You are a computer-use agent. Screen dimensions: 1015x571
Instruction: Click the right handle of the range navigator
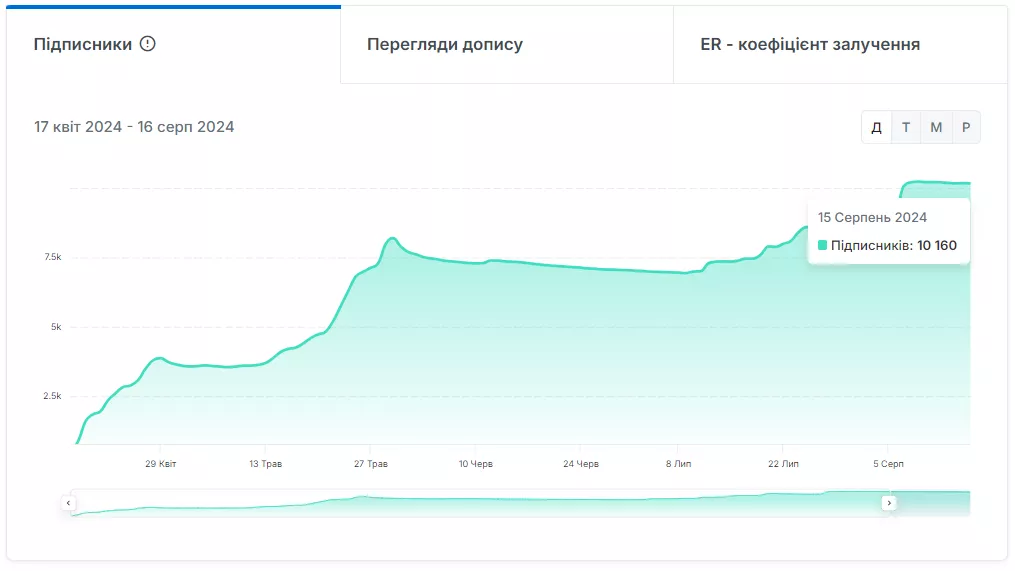click(889, 503)
